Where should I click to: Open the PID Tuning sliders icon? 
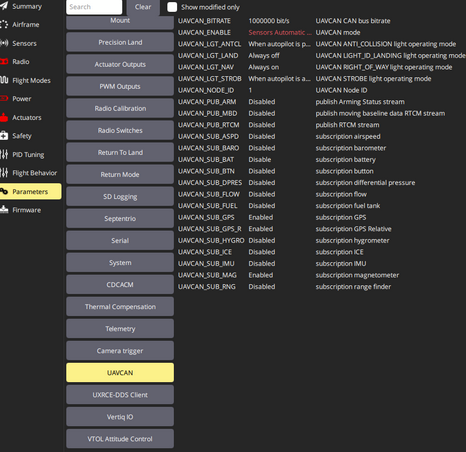point(4,154)
